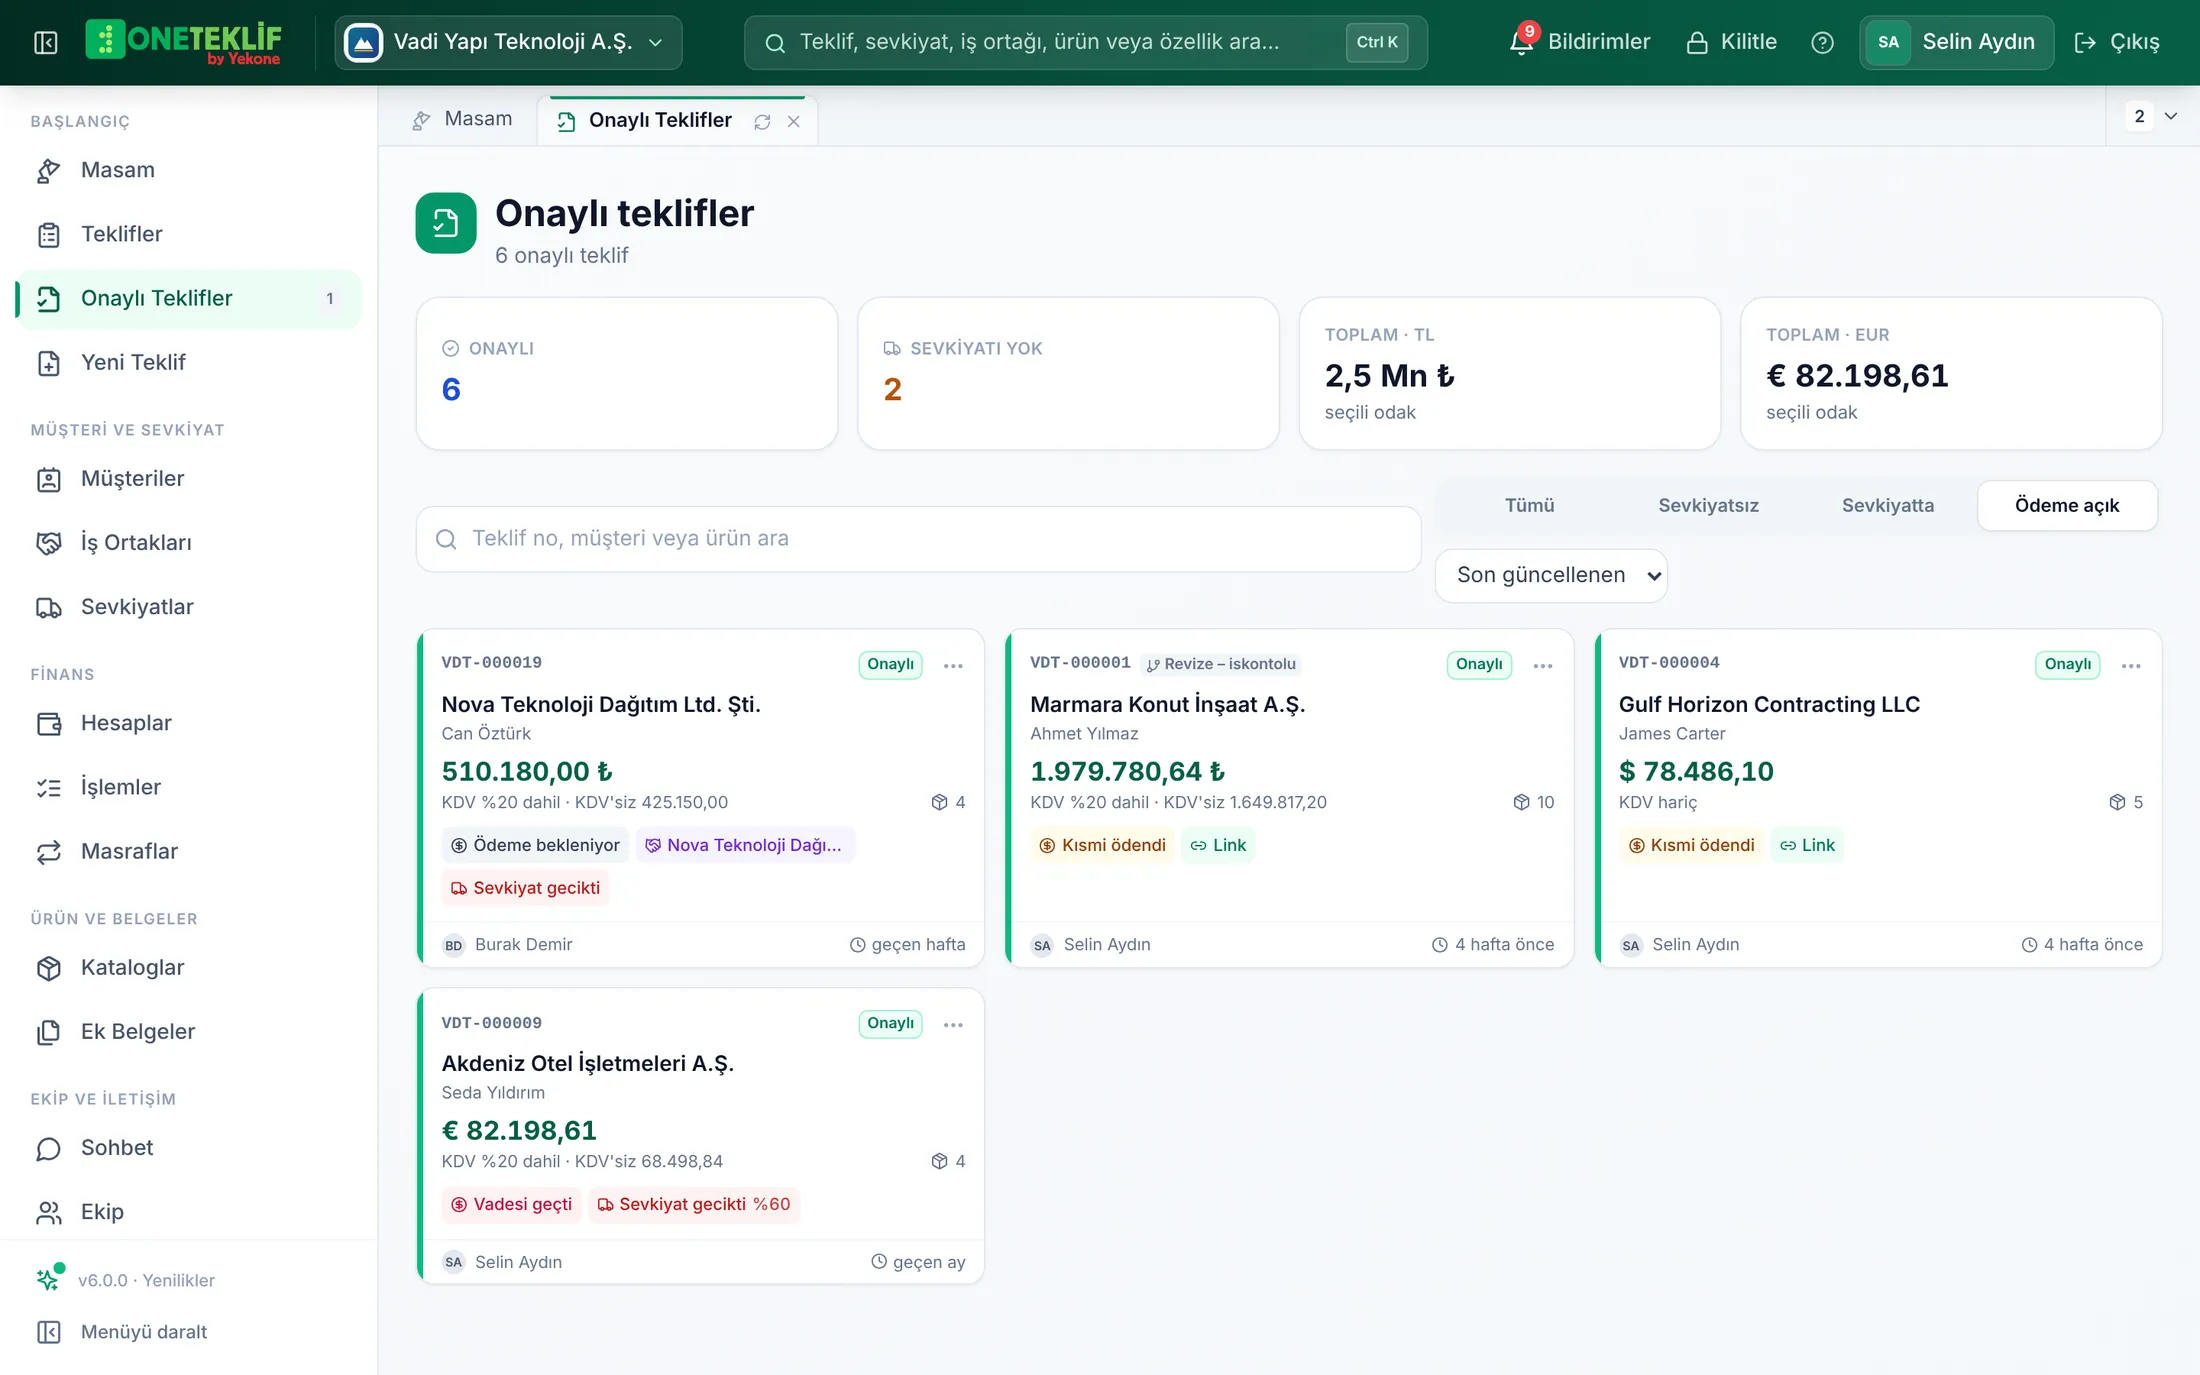Click Menüyü daralt to collapse menu
This screenshot has height=1375, width=2200.
pyautogui.click(x=122, y=1332)
